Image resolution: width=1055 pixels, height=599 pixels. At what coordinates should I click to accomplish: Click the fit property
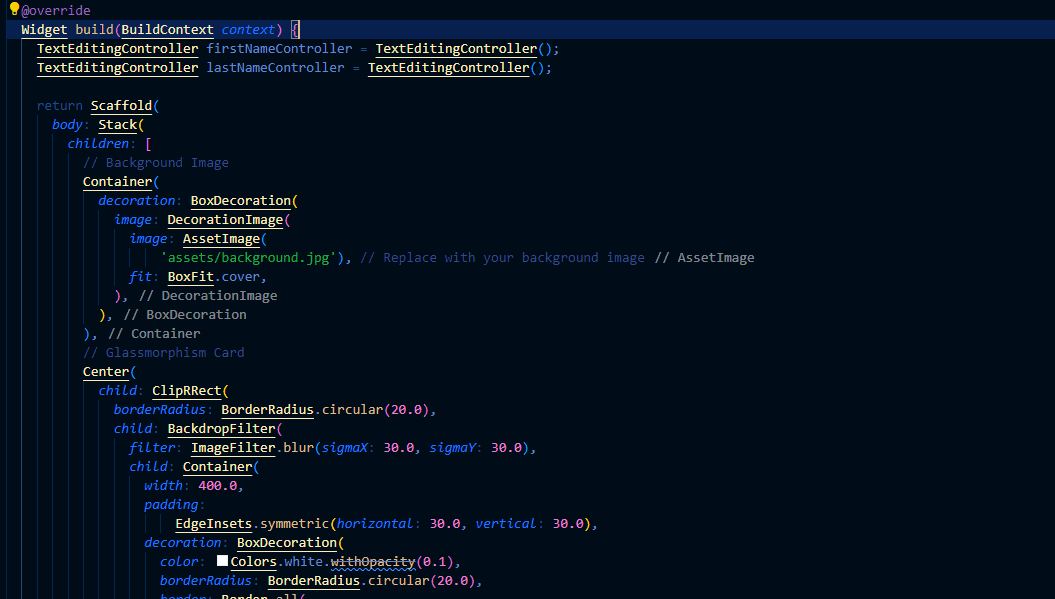tap(141, 277)
